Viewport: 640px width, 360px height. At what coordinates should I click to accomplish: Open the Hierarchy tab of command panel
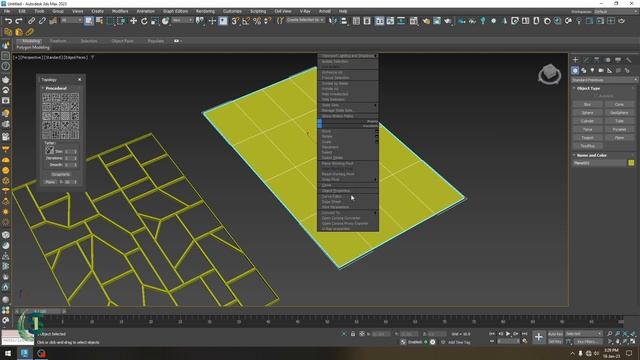(597, 60)
